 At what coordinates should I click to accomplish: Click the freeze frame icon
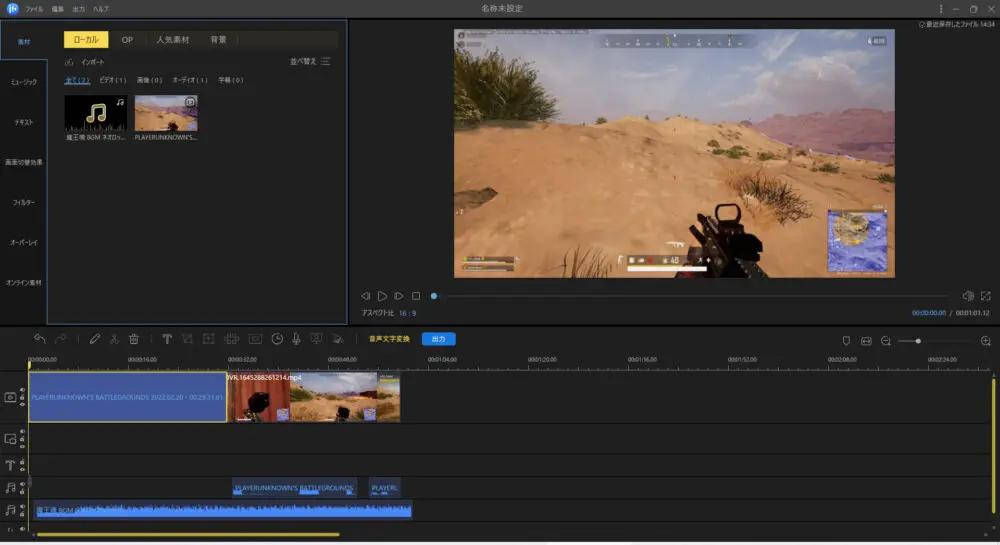pyautogui.click(x=255, y=339)
